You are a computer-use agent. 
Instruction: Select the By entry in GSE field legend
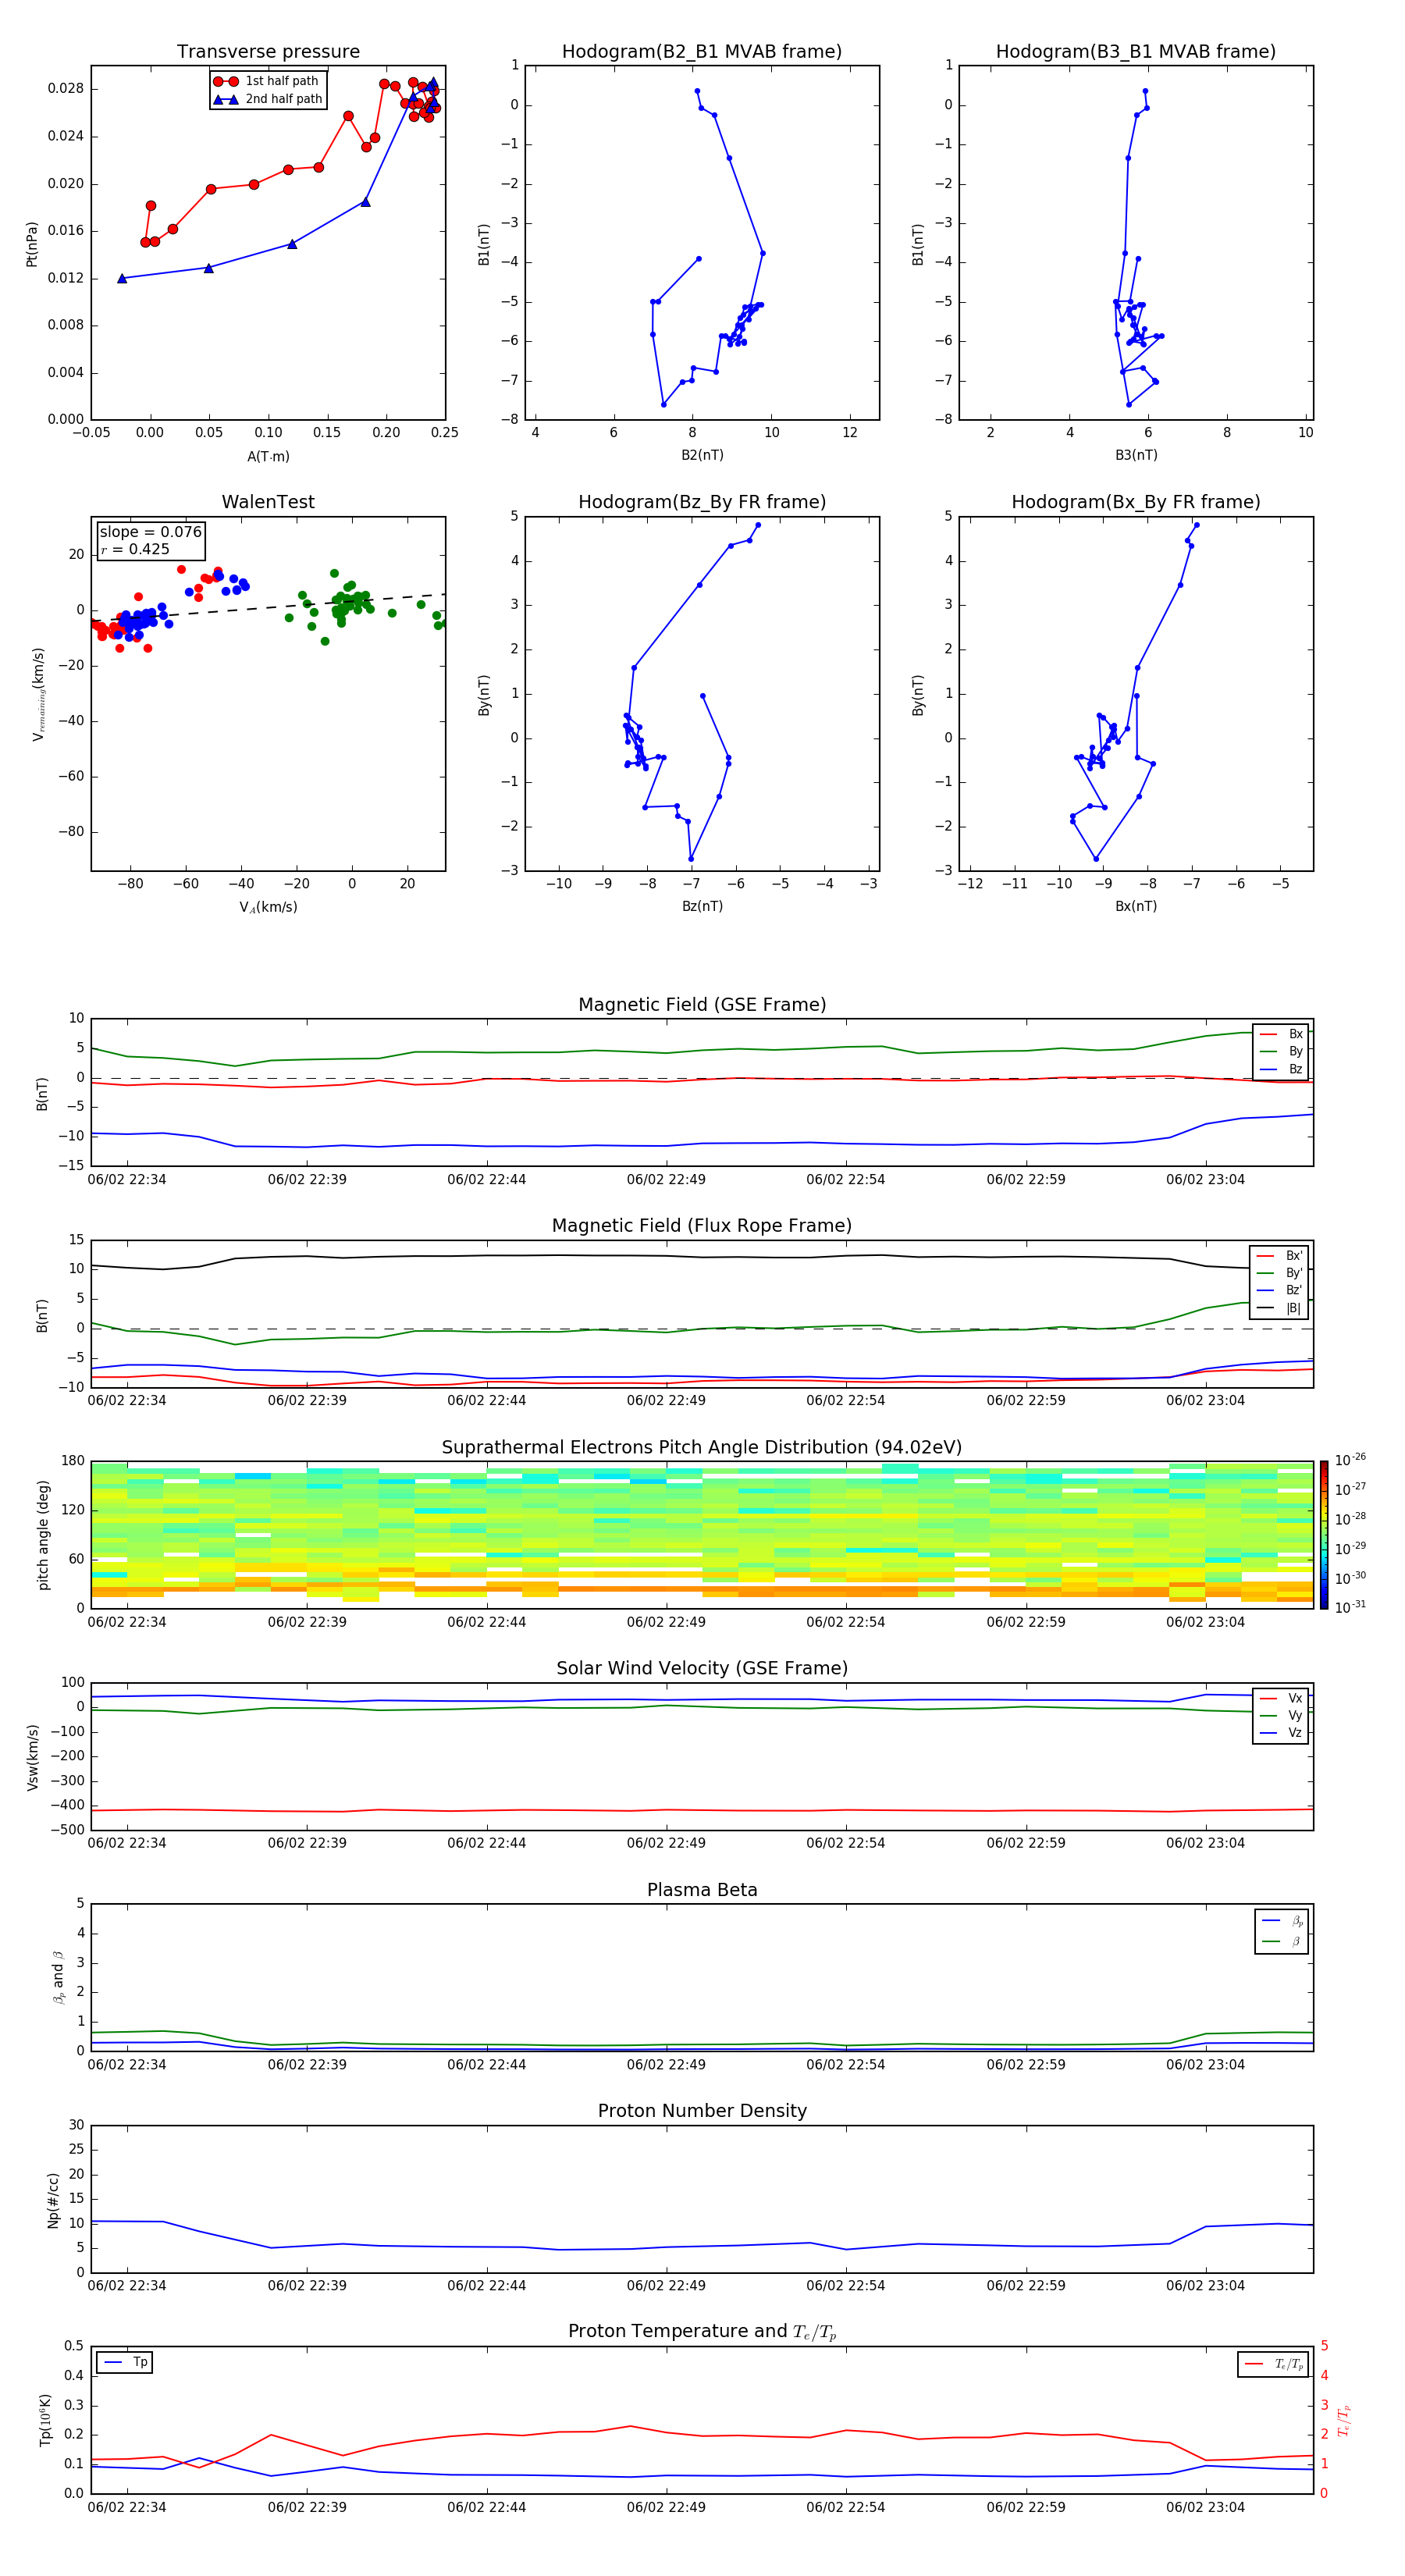point(1281,1052)
